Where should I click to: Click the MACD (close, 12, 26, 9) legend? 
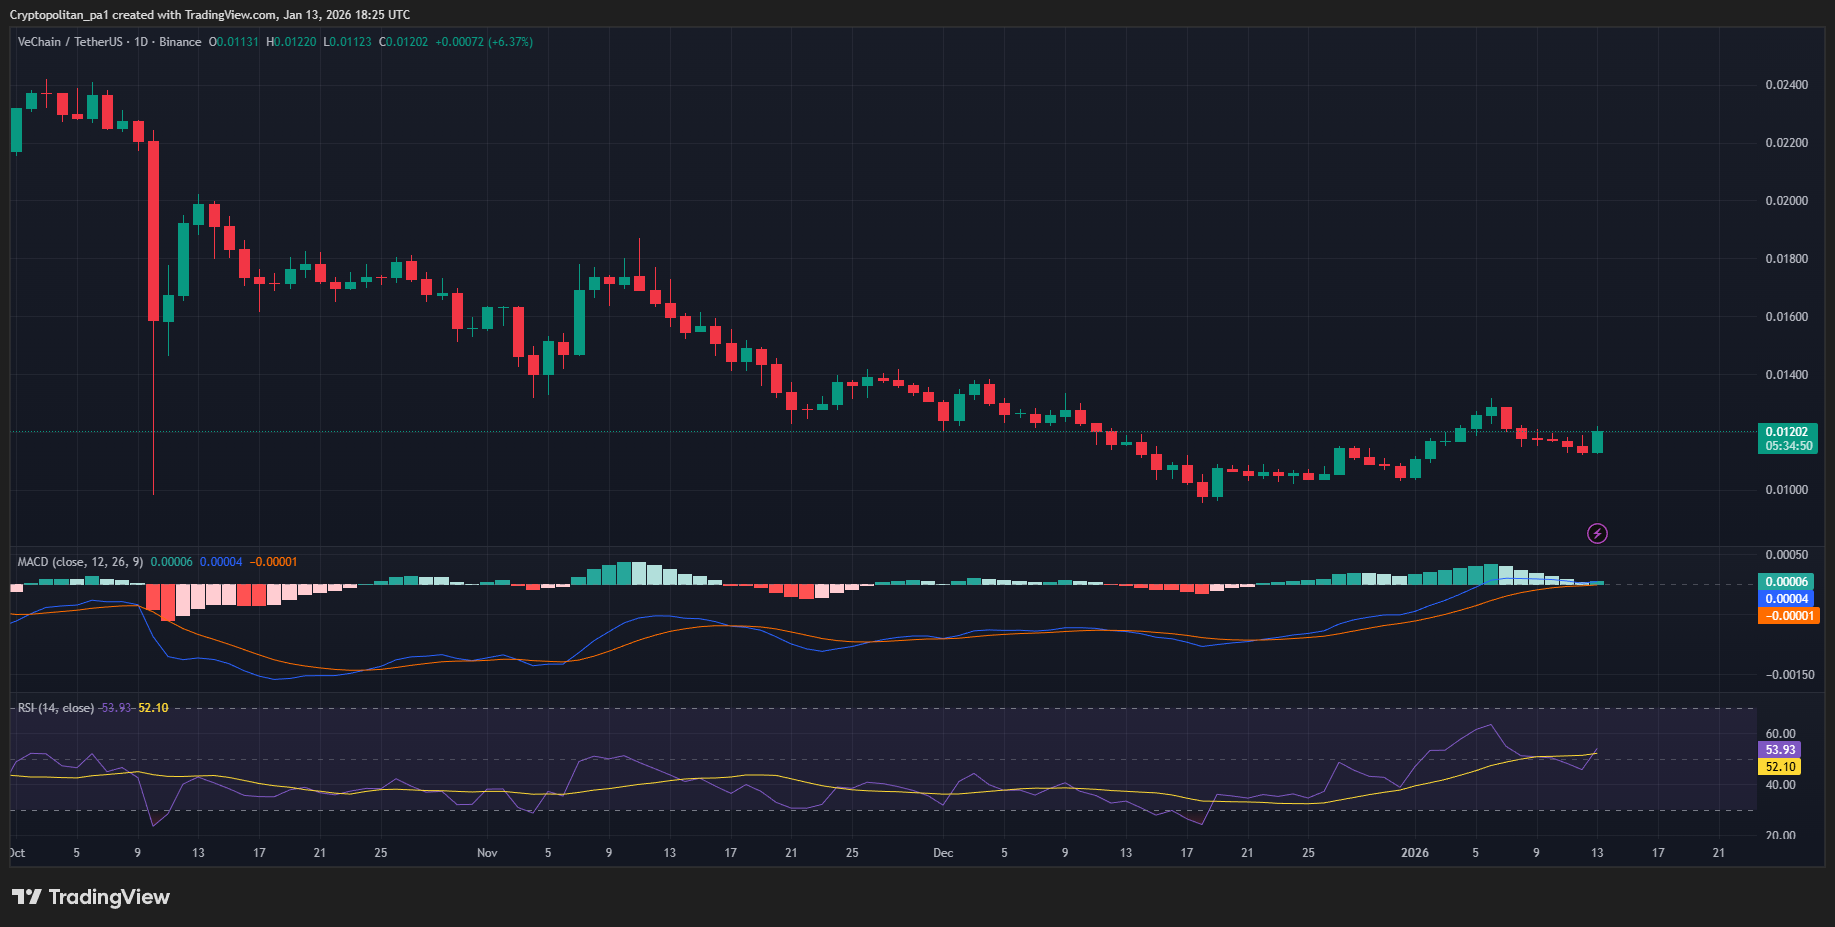coord(80,562)
